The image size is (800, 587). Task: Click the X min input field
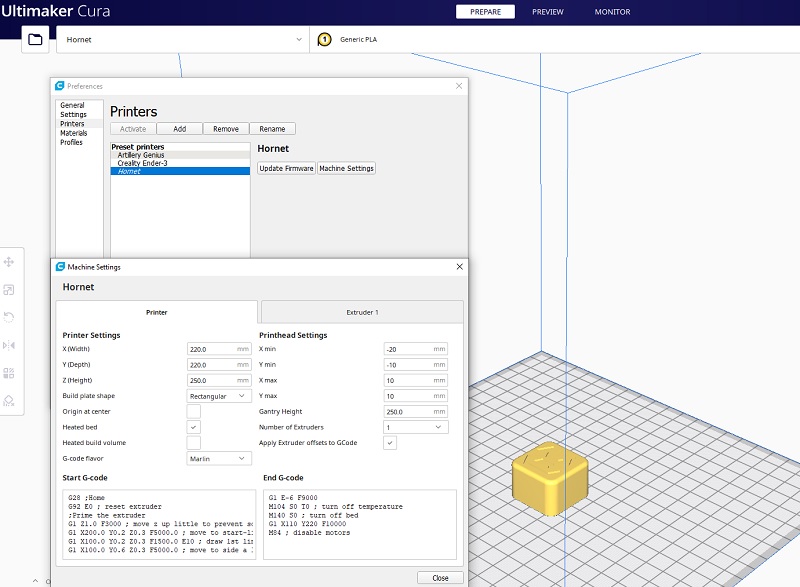pos(415,349)
